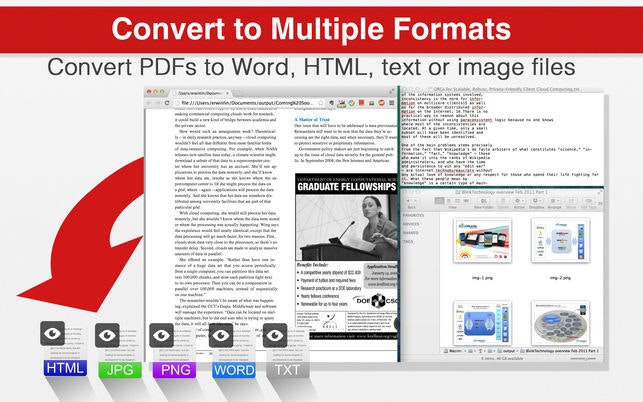Switch Finder to Cover Flow view
643x402 pixels.
(466, 201)
